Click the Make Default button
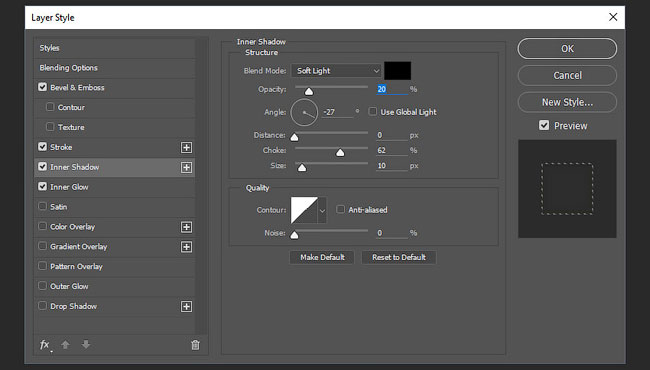Image resolution: width=650 pixels, height=370 pixels. [322, 257]
